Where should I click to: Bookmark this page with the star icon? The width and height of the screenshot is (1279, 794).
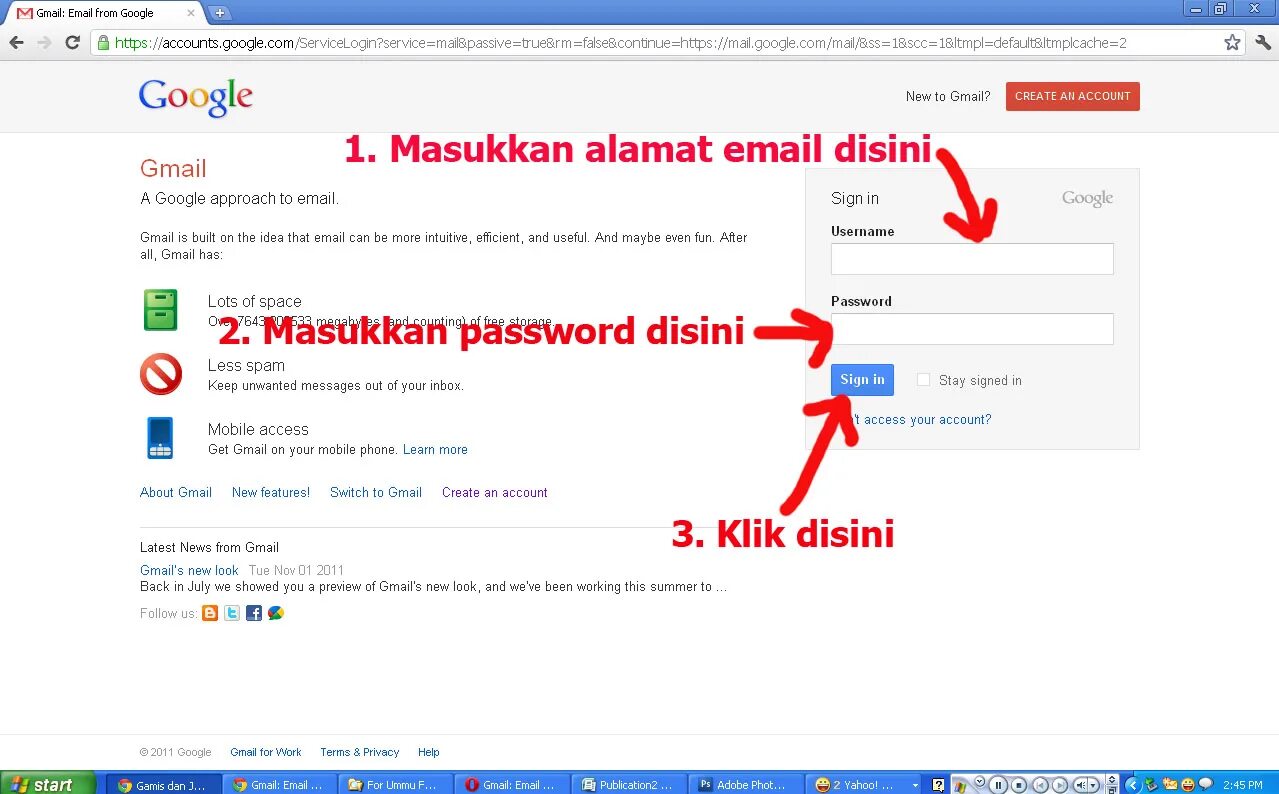point(1232,43)
